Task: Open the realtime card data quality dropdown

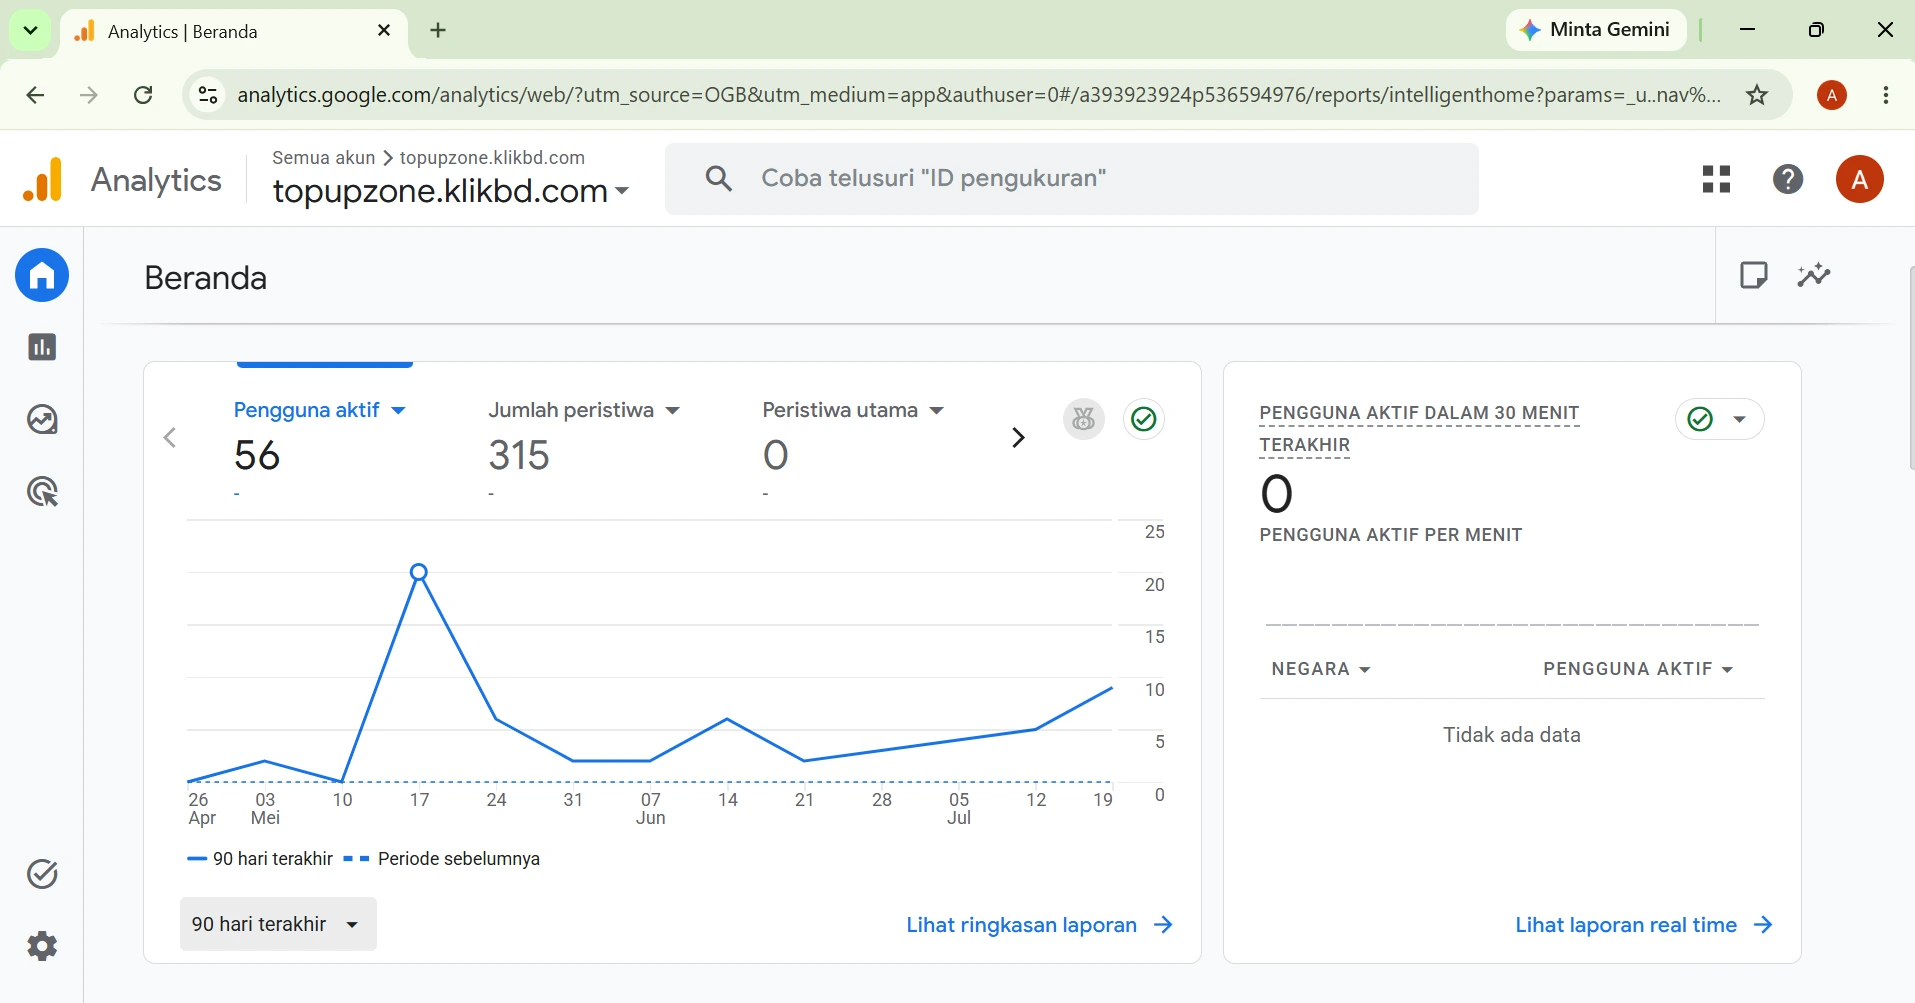Action: [1719, 419]
